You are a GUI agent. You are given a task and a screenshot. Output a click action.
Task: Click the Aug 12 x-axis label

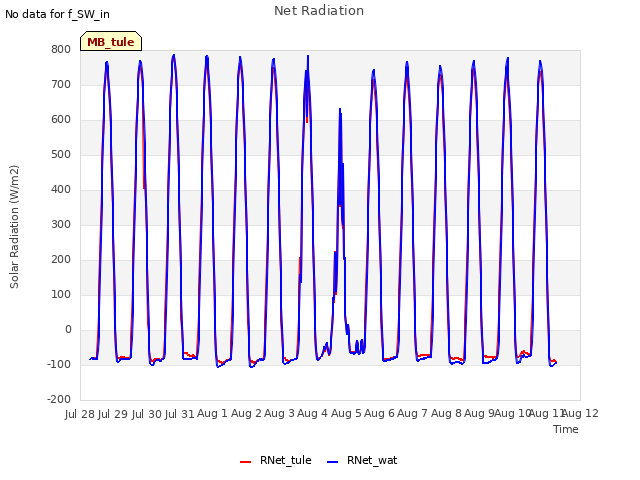580,414
